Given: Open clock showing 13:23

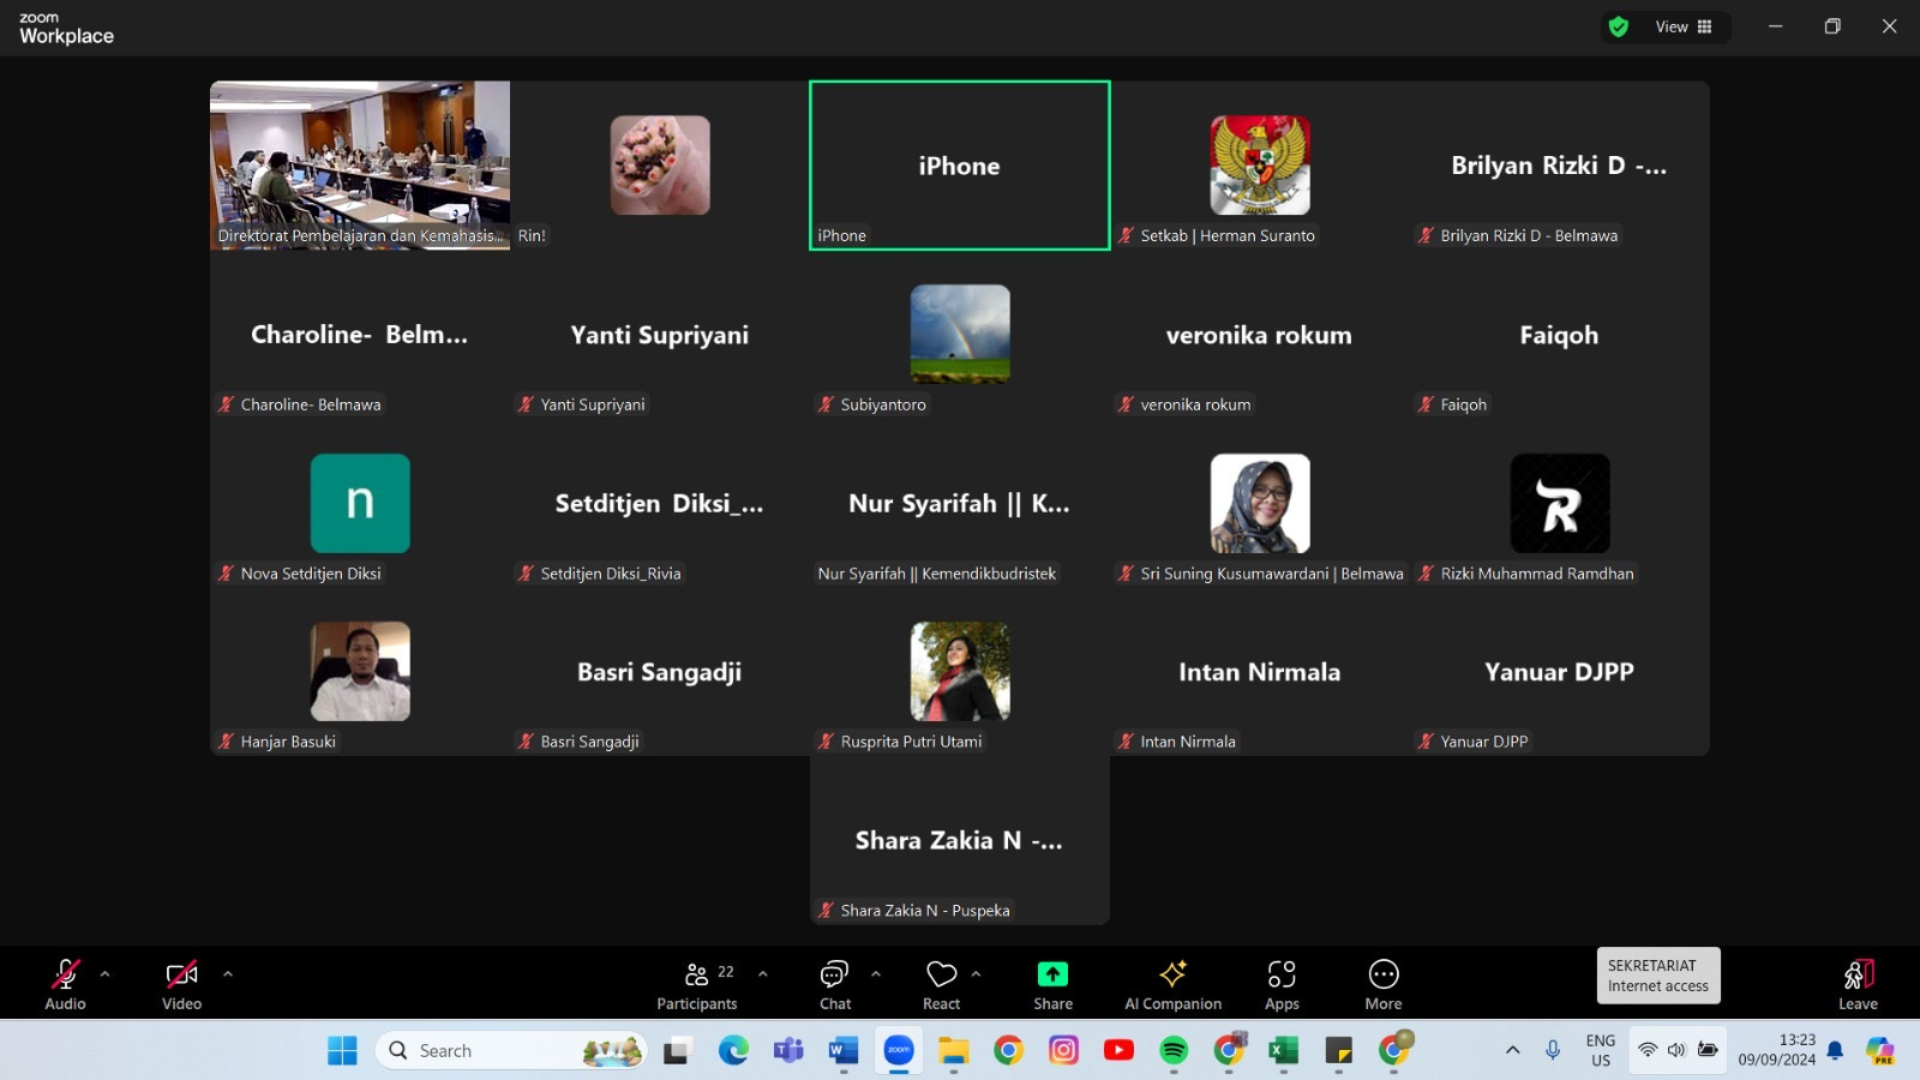Looking at the screenshot, I should click(x=1777, y=1050).
